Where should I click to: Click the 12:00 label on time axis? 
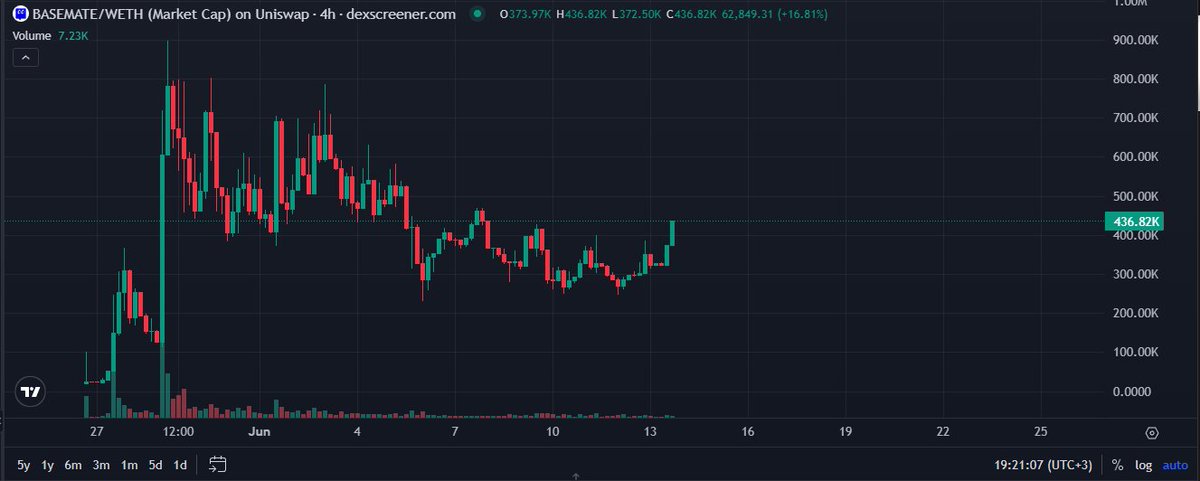[x=178, y=432]
